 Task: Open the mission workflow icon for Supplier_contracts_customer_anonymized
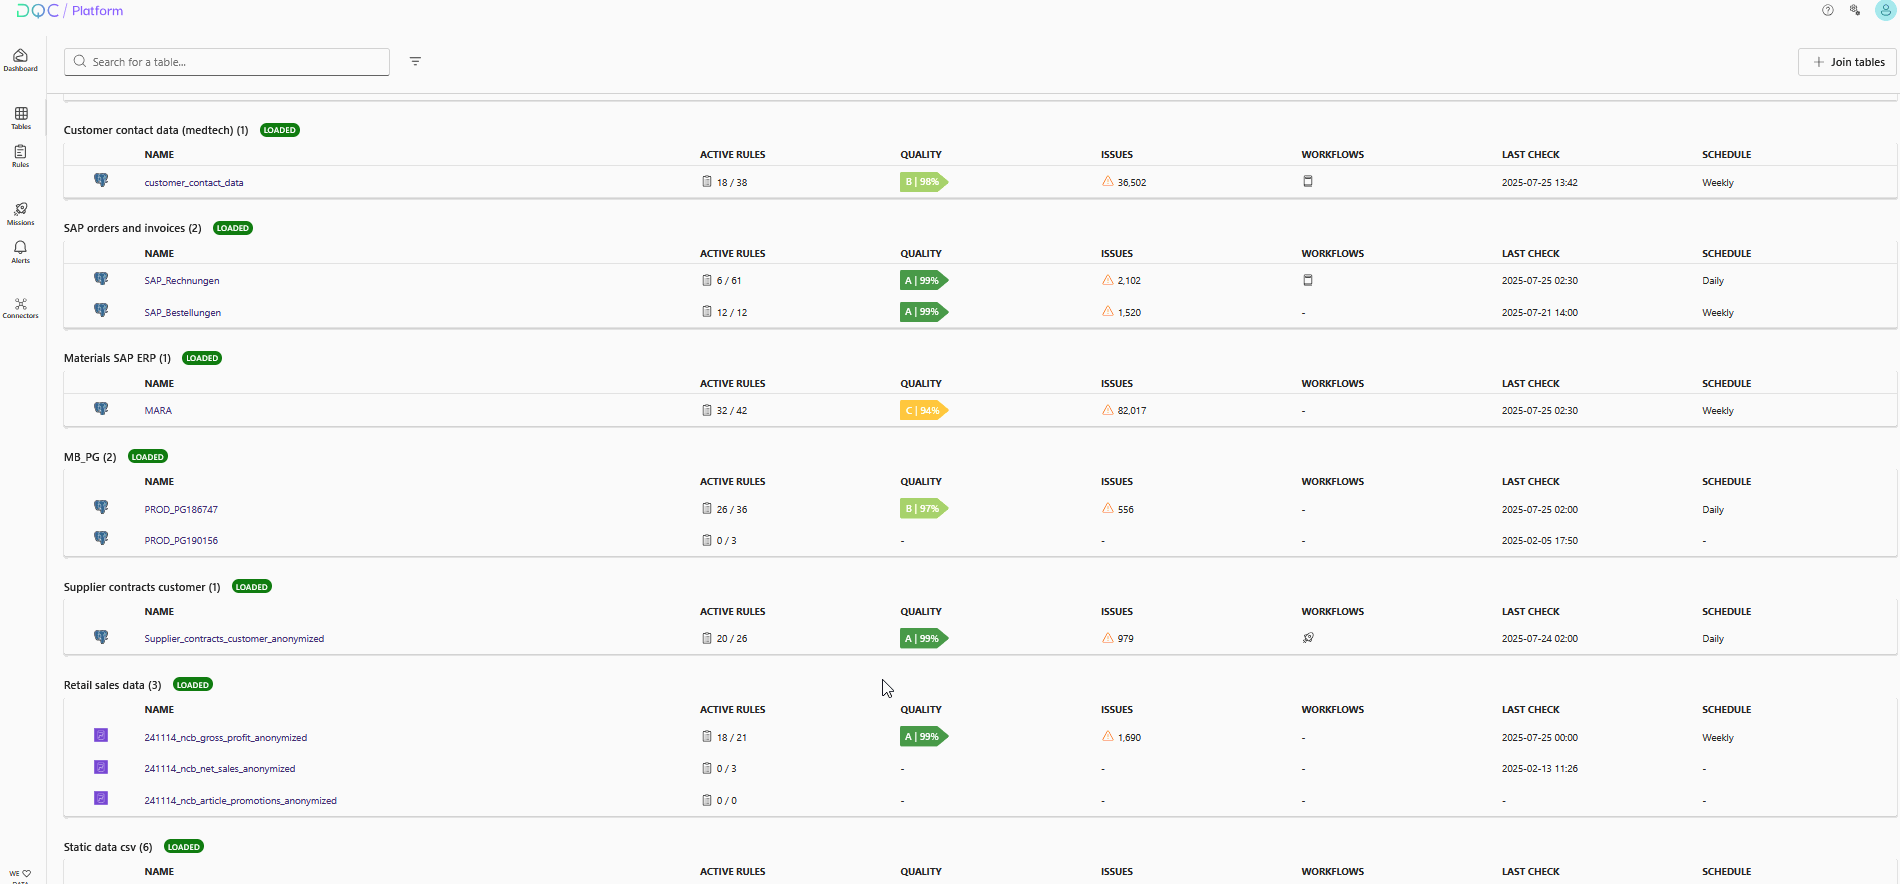pyautogui.click(x=1308, y=638)
